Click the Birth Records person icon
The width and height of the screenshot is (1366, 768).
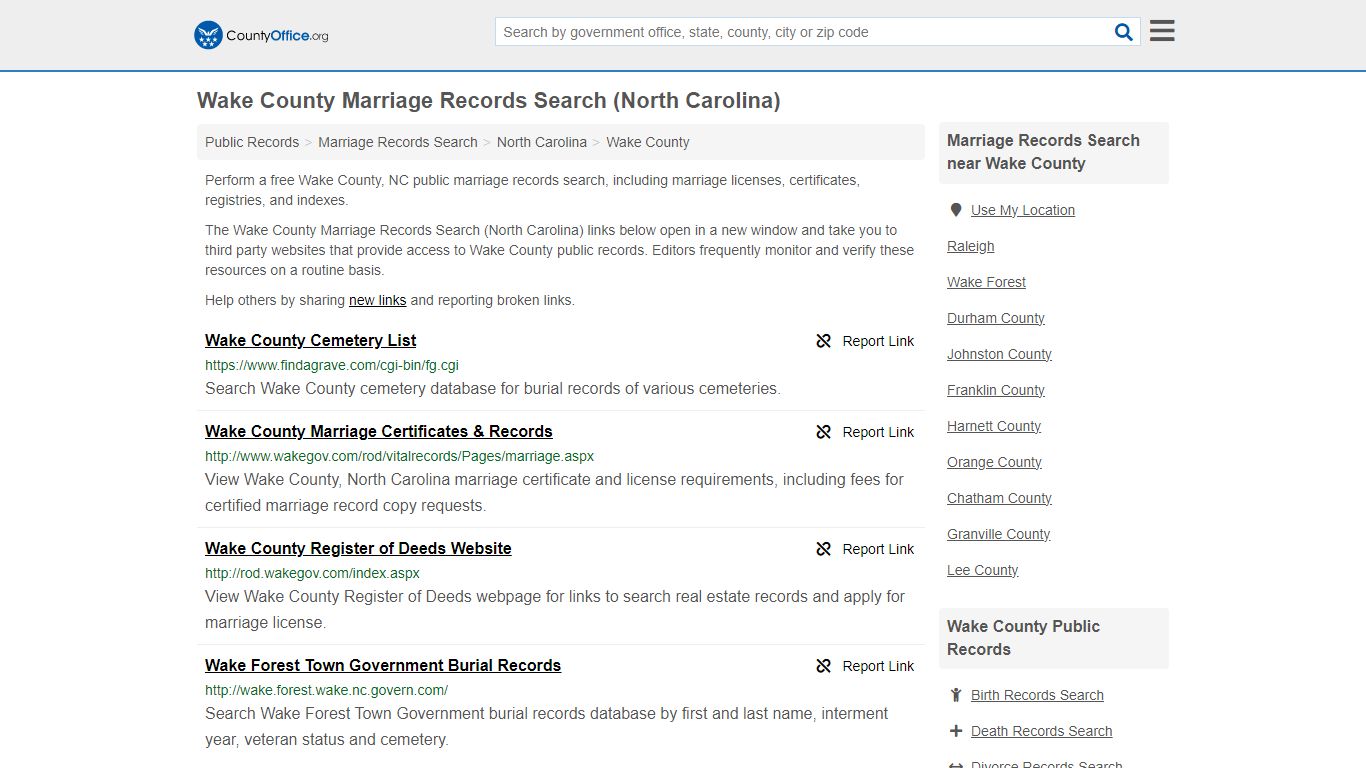click(x=956, y=695)
